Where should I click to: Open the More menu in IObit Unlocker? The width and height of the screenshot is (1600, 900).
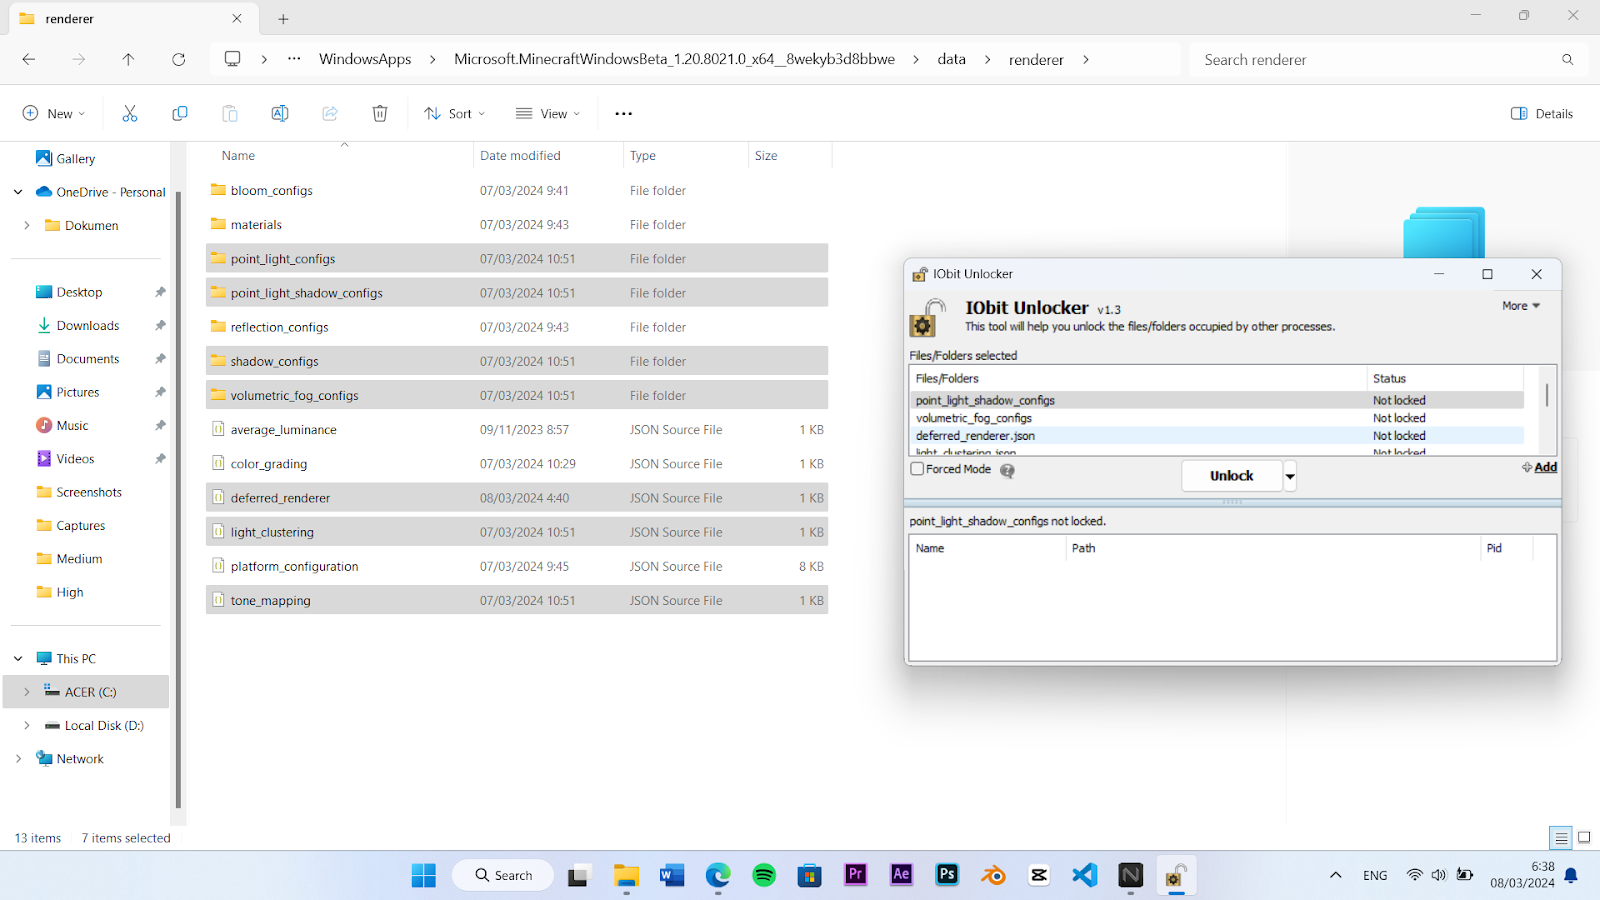[x=1521, y=306]
